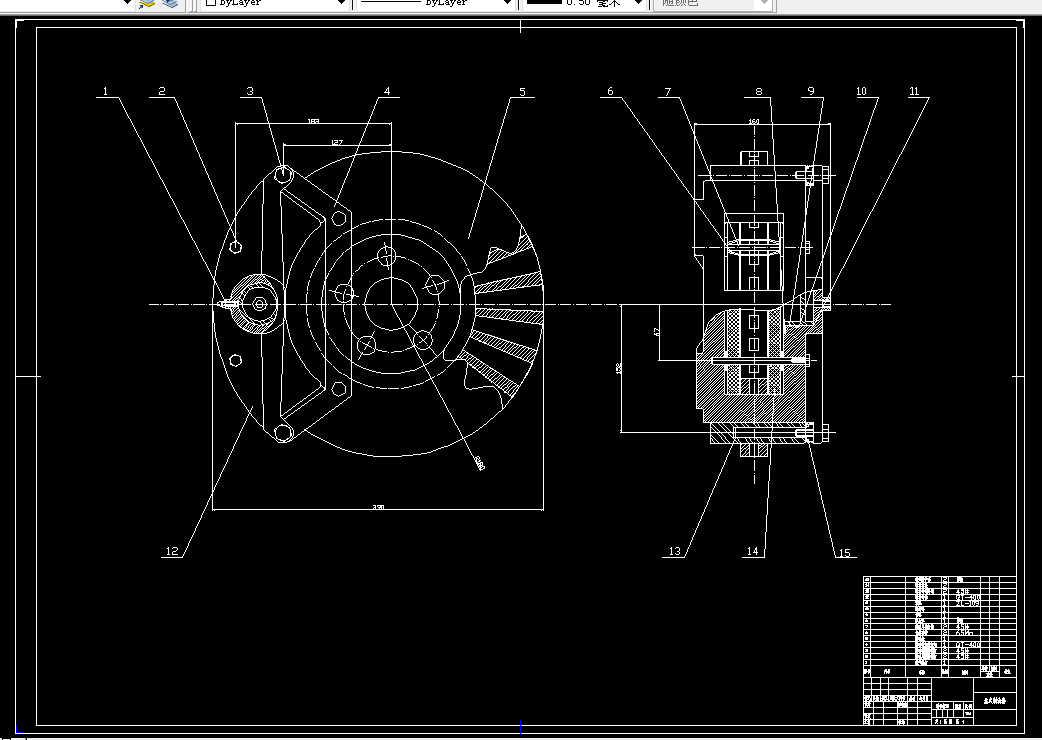Image resolution: width=1042 pixels, height=740 pixels.
Task: Select balloon number 1 in front view
Action: tap(105, 91)
